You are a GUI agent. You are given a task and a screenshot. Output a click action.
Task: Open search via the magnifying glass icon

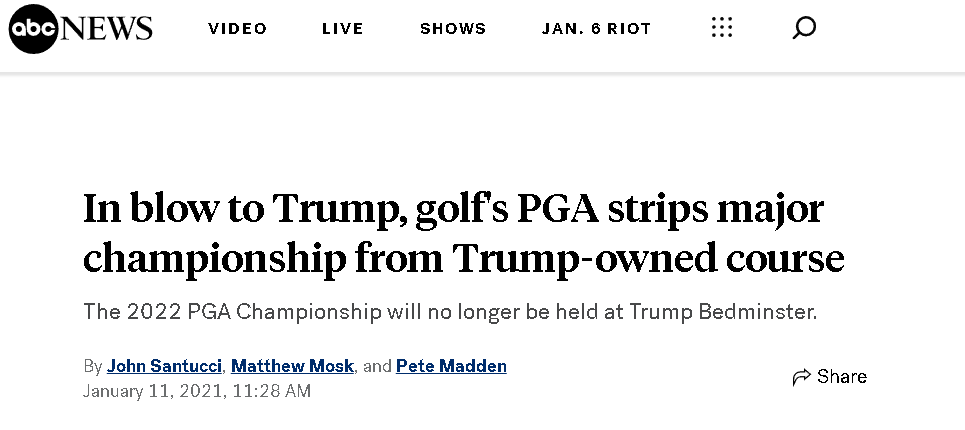[x=804, y=28]
